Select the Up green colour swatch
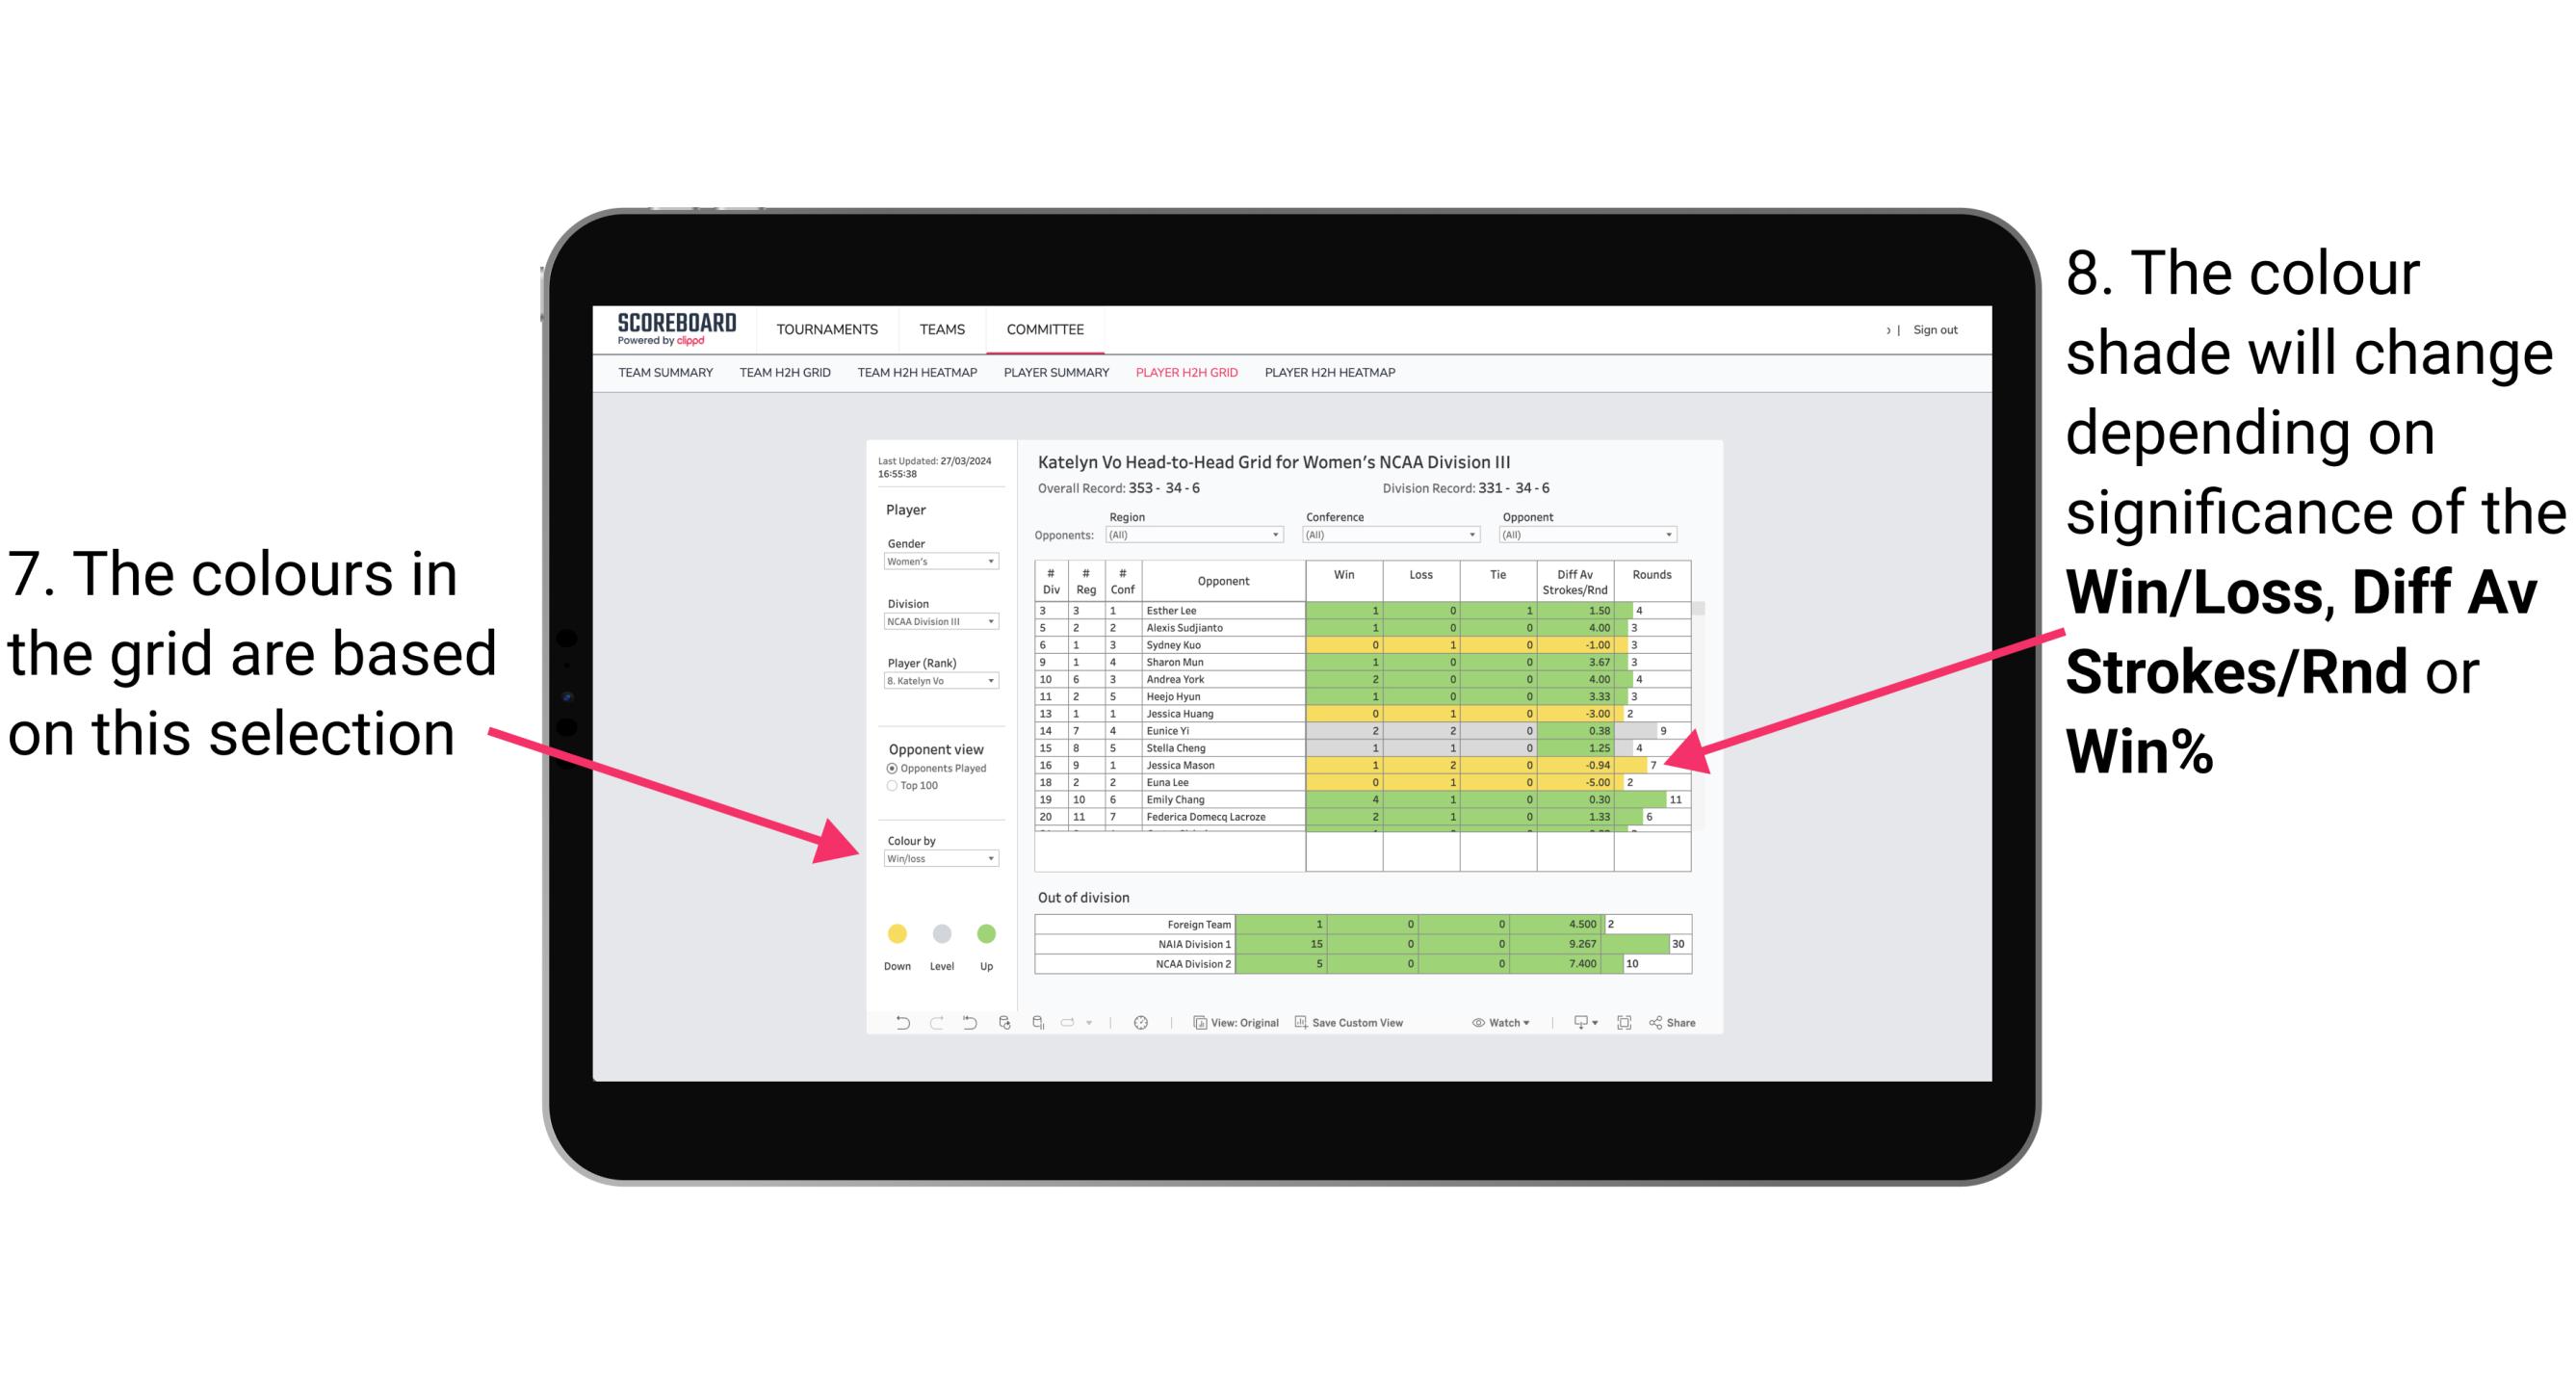Screen dimensions: 2576x1386 point(986,932)
